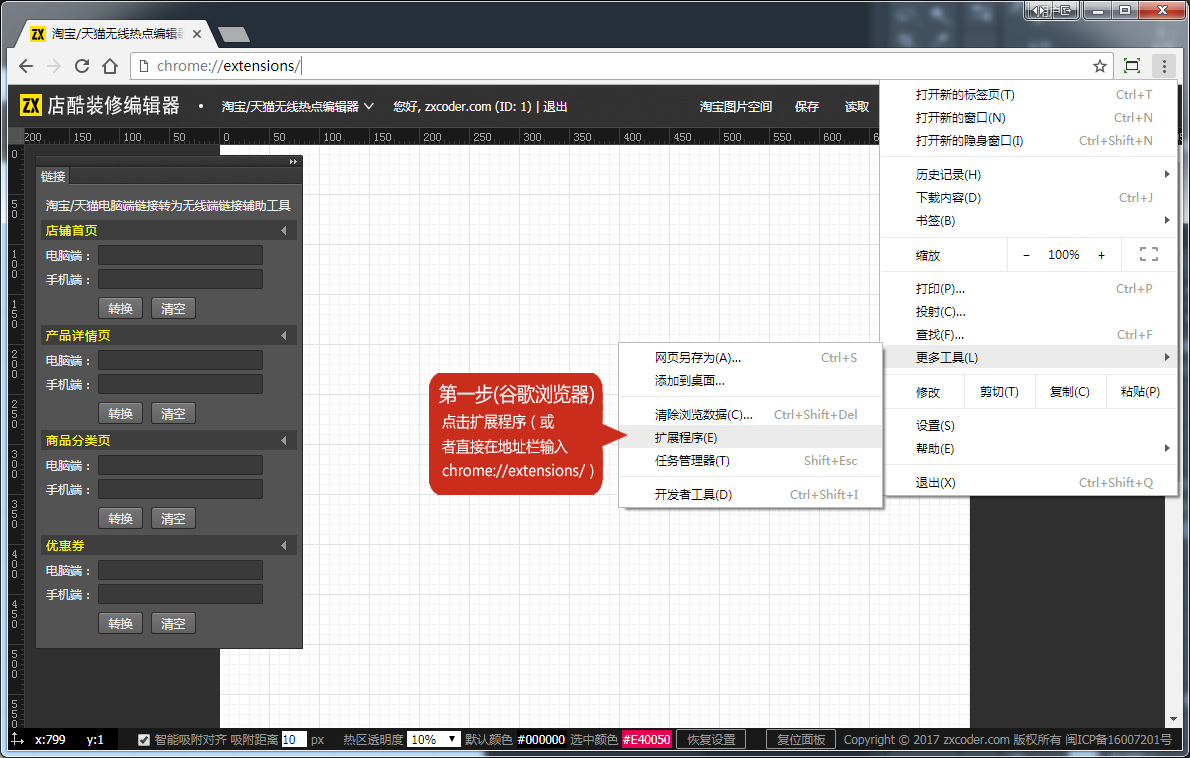Open 下载内容(D) from the menu
The width and height of the screenshot is (1190, 758).
(x=1029, y=197)
